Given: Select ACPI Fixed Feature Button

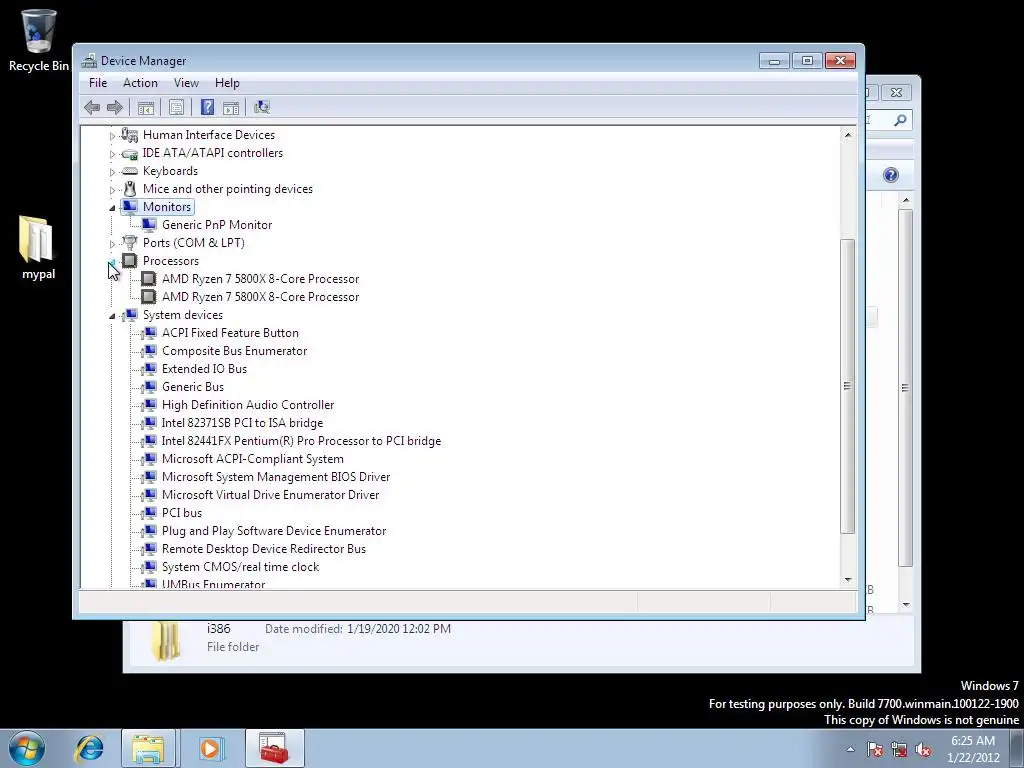Looking at the screenshot, I should (230, 333).
